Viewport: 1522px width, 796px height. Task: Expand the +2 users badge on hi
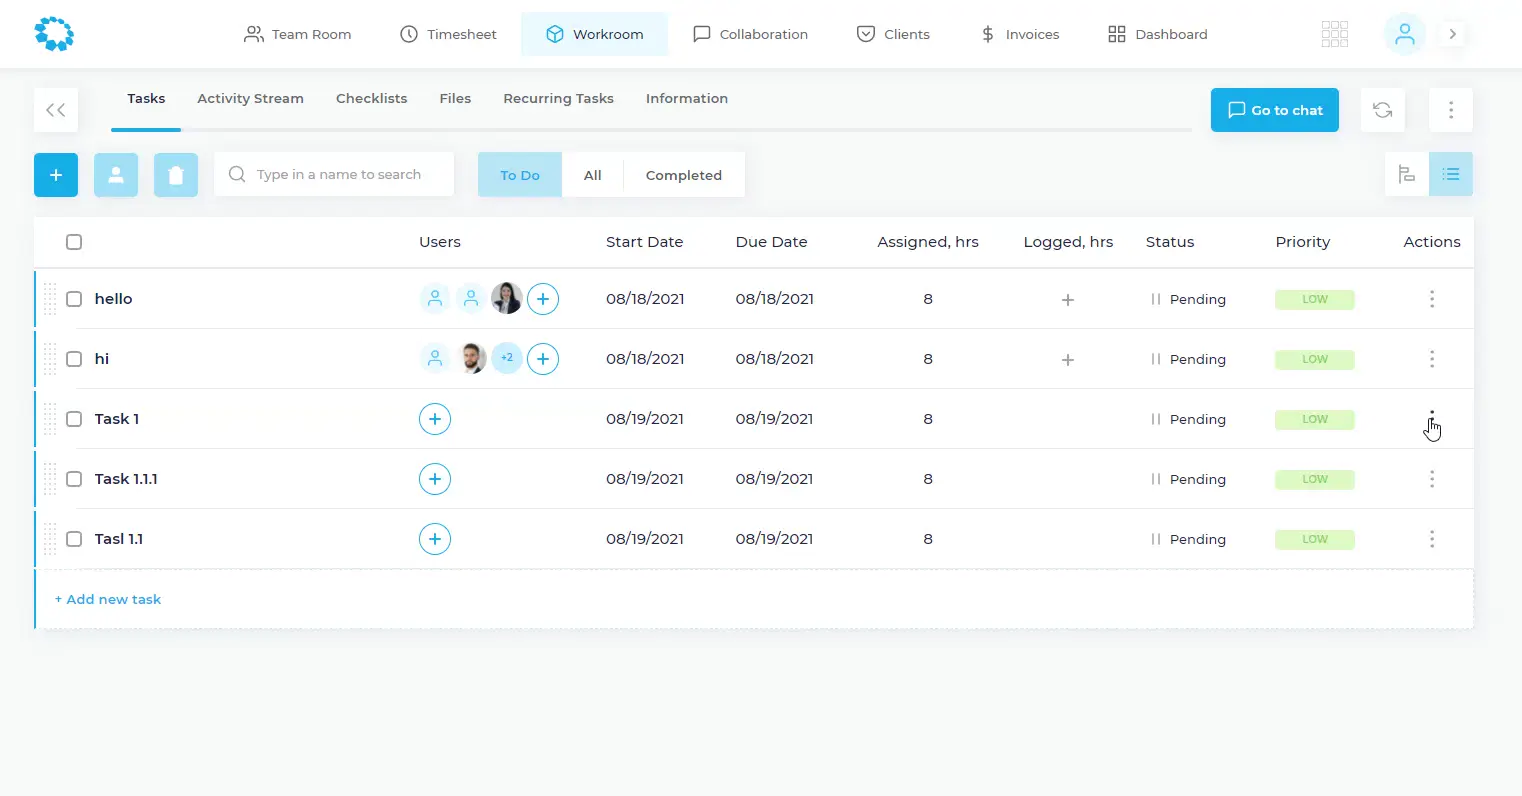point(507,358)
